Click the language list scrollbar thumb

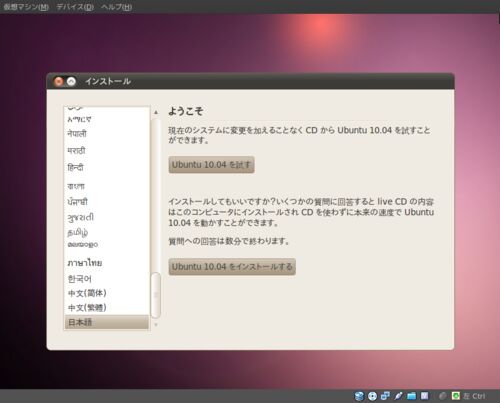pyautogui.click(x=156, y=295)
